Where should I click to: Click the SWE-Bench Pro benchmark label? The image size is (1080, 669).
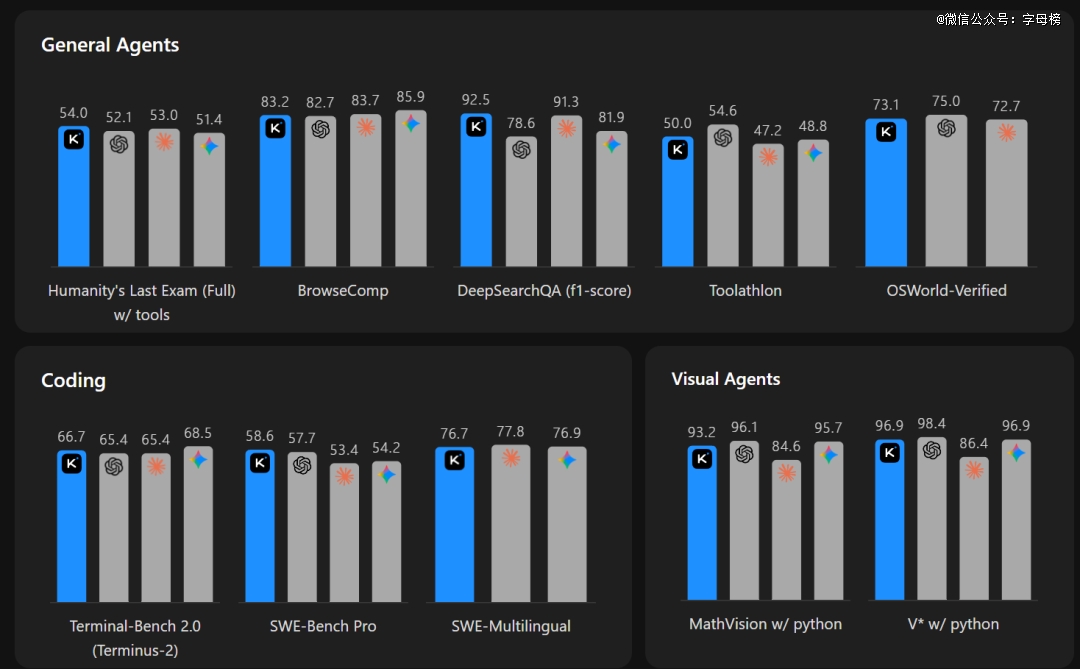pyautogui.click(x=323, y=626)
